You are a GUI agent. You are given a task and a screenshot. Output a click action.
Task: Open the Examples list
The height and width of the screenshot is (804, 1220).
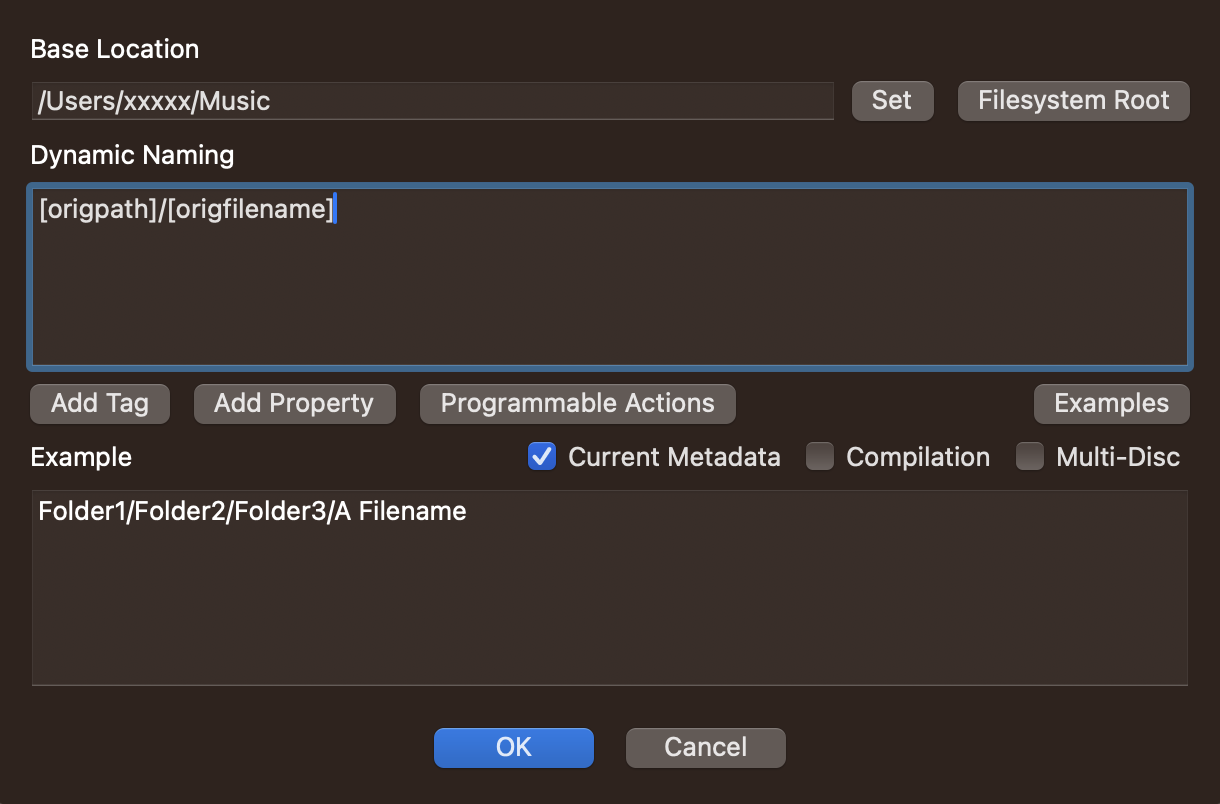click(x=1111, y=404)
